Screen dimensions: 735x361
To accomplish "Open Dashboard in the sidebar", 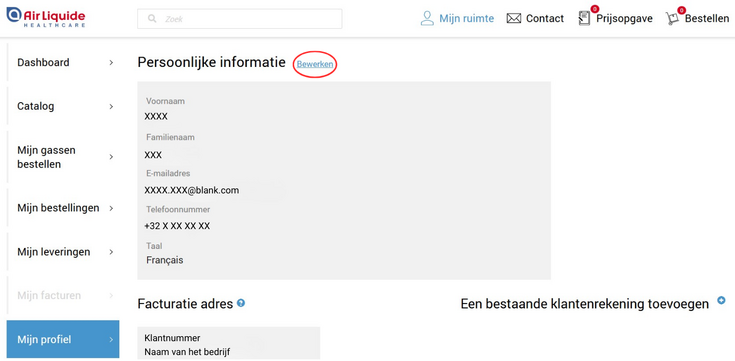I will [63, 62].
